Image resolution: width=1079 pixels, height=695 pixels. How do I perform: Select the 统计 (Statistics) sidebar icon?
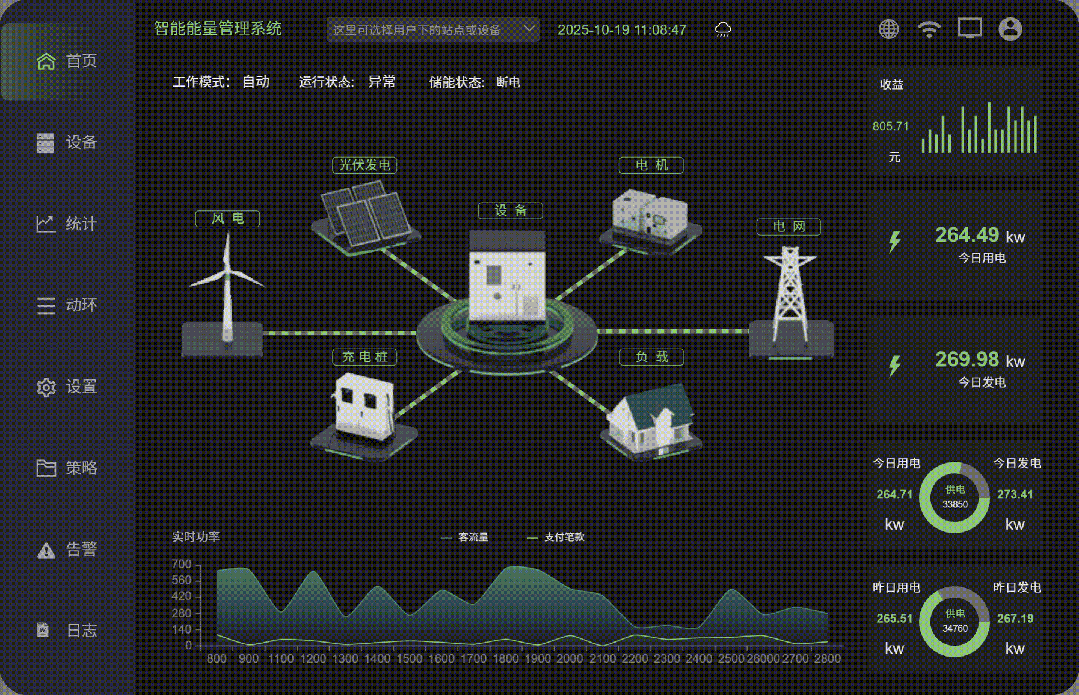pyautogui.click(x=45, y=224)
